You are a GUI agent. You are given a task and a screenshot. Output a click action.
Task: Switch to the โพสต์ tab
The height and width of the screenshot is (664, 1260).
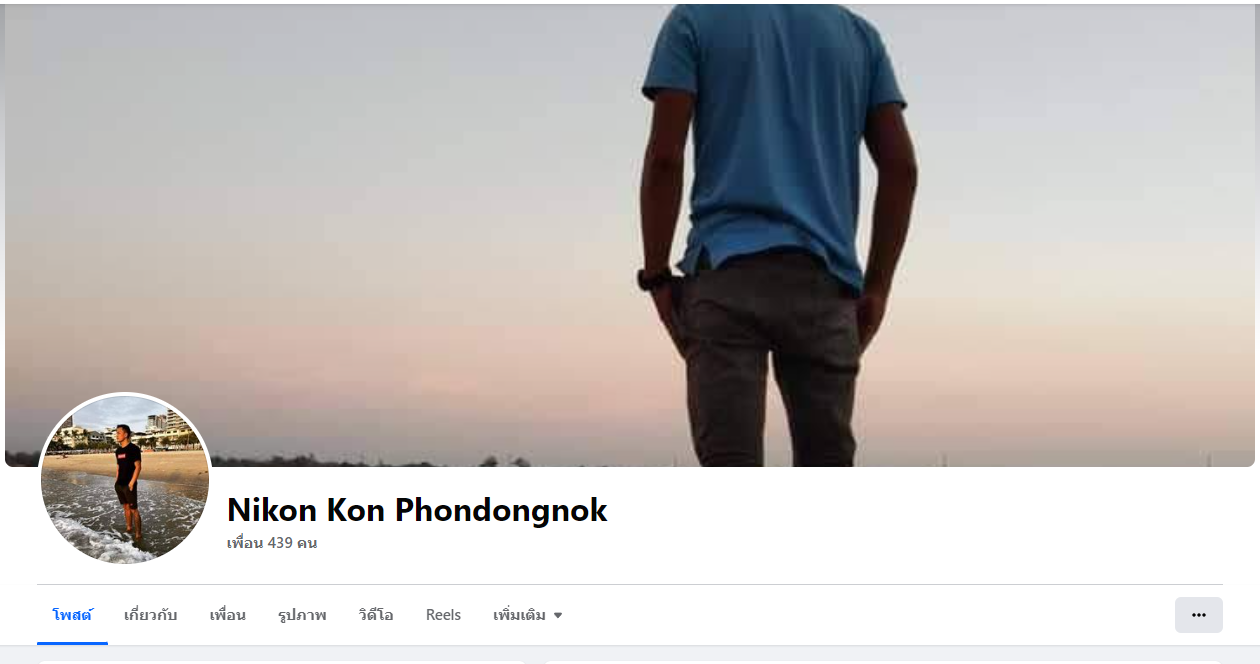pyautogui.click(x=72, y=615)
